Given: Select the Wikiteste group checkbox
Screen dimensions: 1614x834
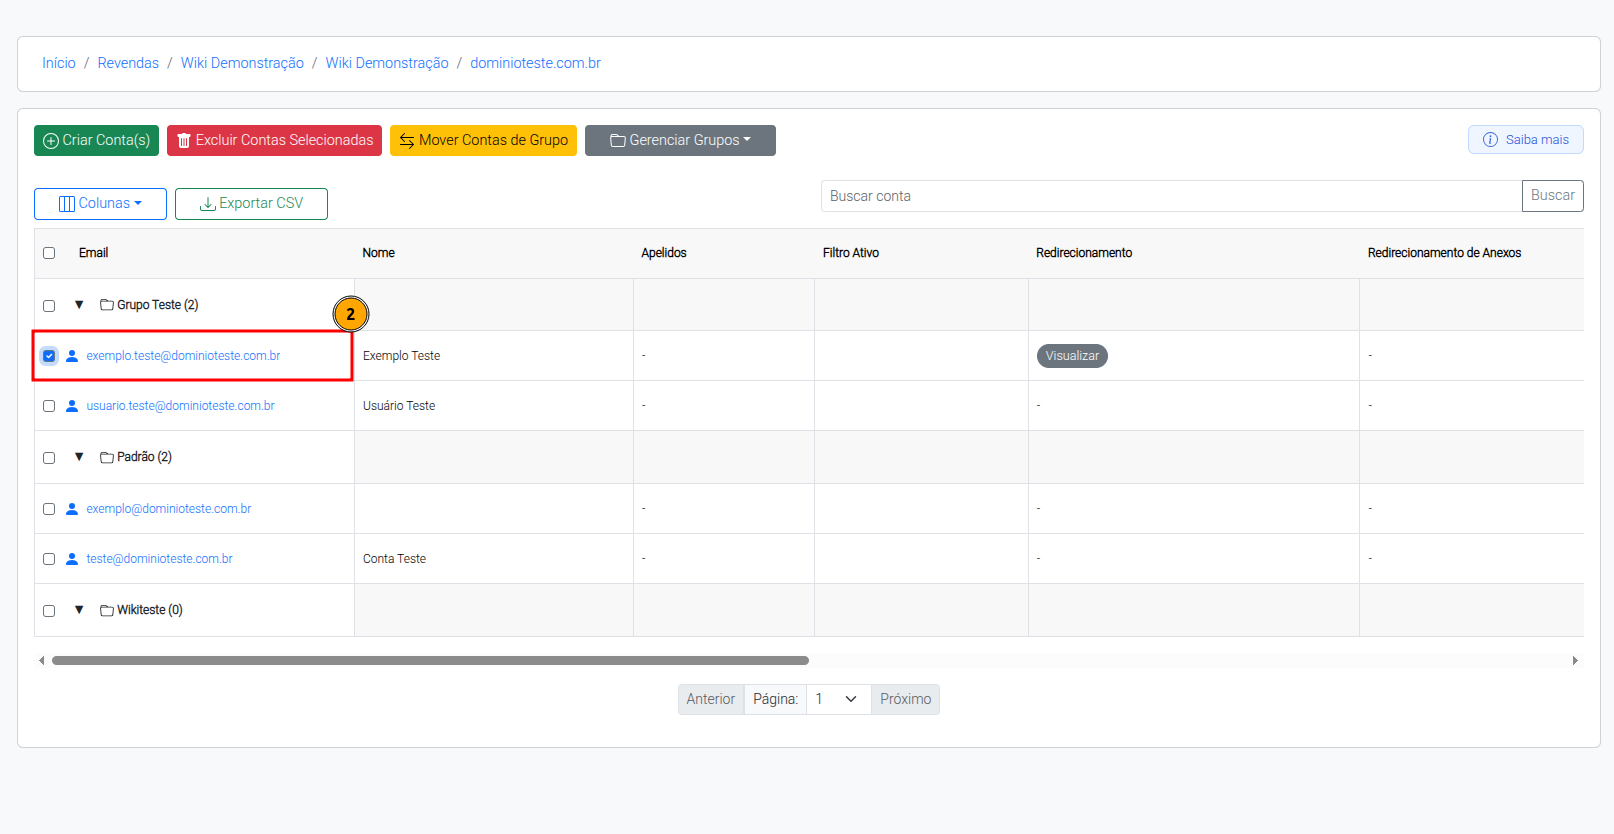Looking at the screenshot, I should (x=49, y=611).
